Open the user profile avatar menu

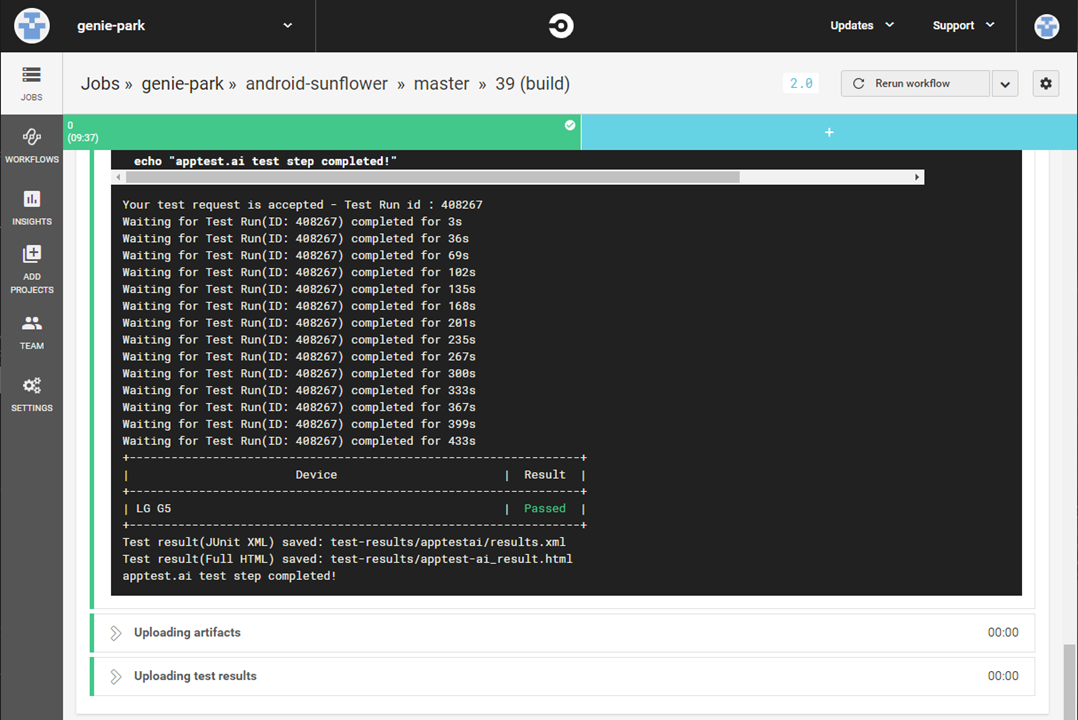click(x=1046, y=26)
